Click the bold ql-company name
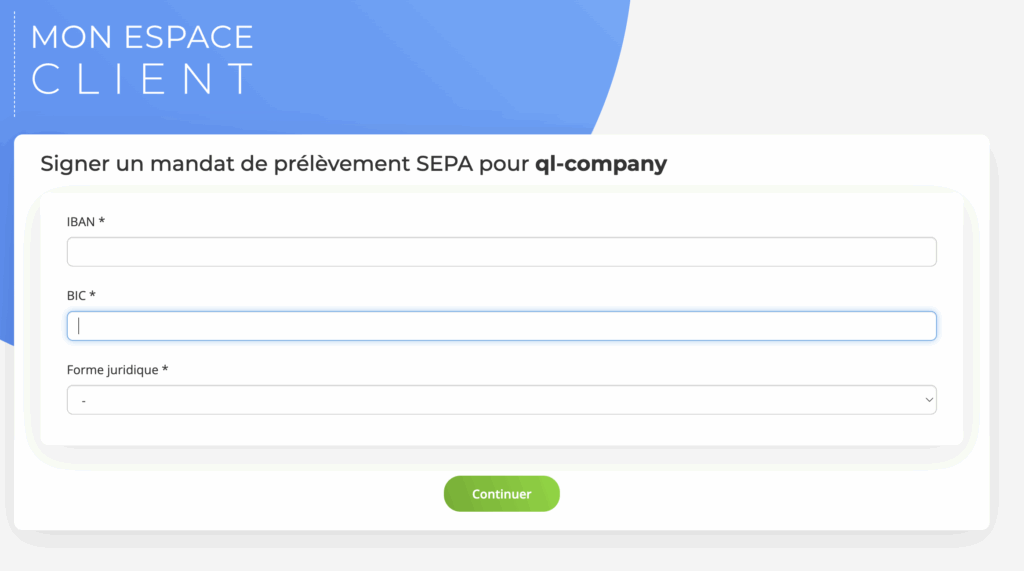 coord(600,164)
